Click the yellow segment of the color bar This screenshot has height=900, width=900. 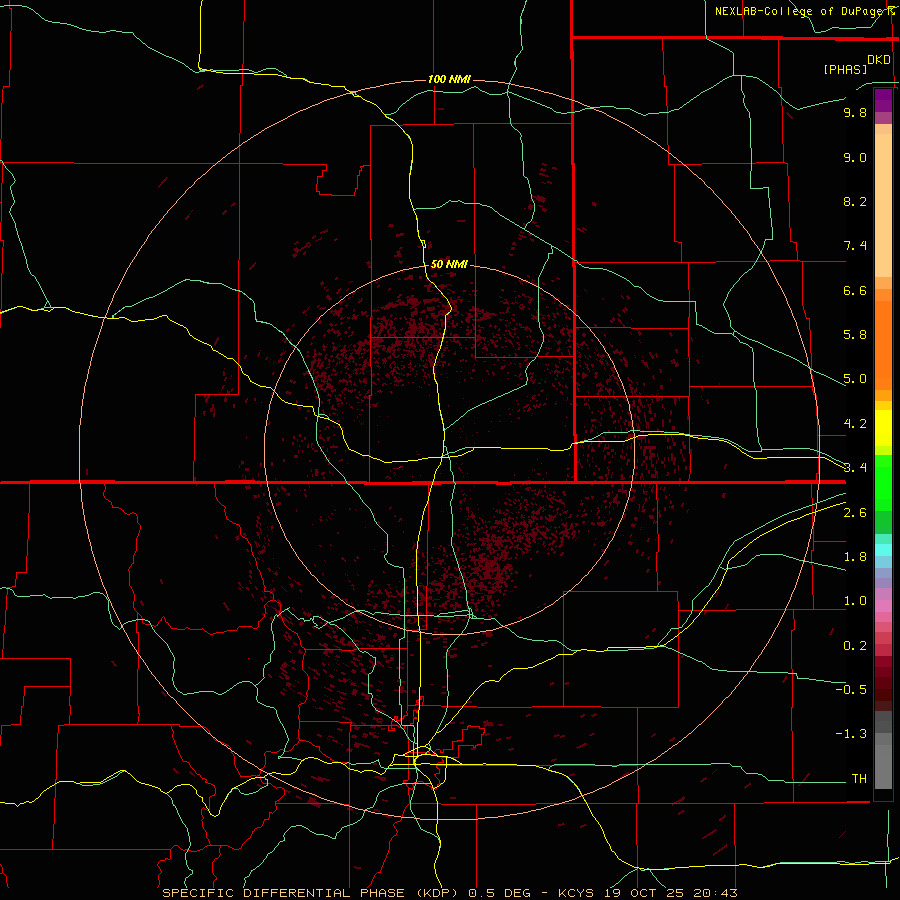click(x=883, y=428)
